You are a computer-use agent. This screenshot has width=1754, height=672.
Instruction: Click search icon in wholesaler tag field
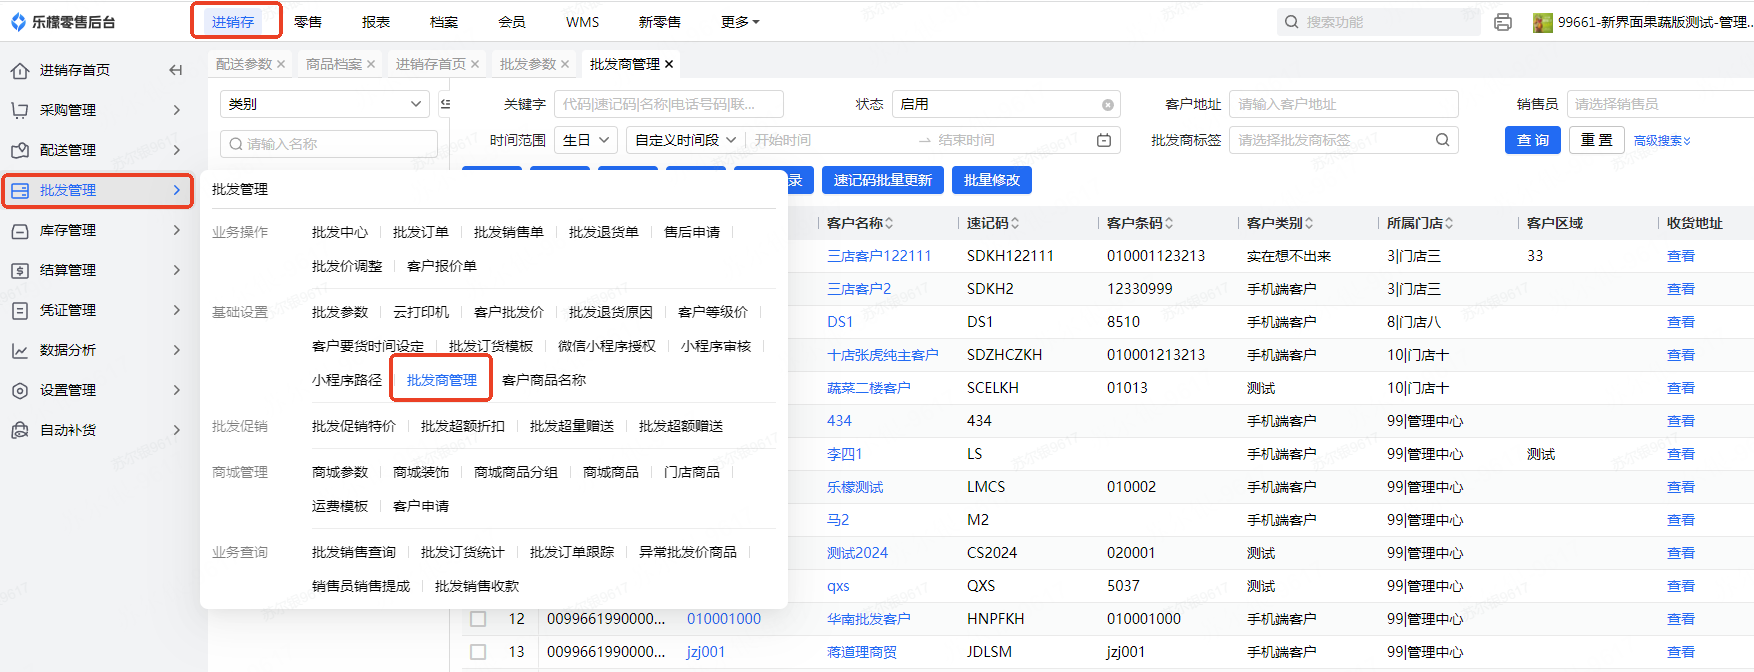1442,141
